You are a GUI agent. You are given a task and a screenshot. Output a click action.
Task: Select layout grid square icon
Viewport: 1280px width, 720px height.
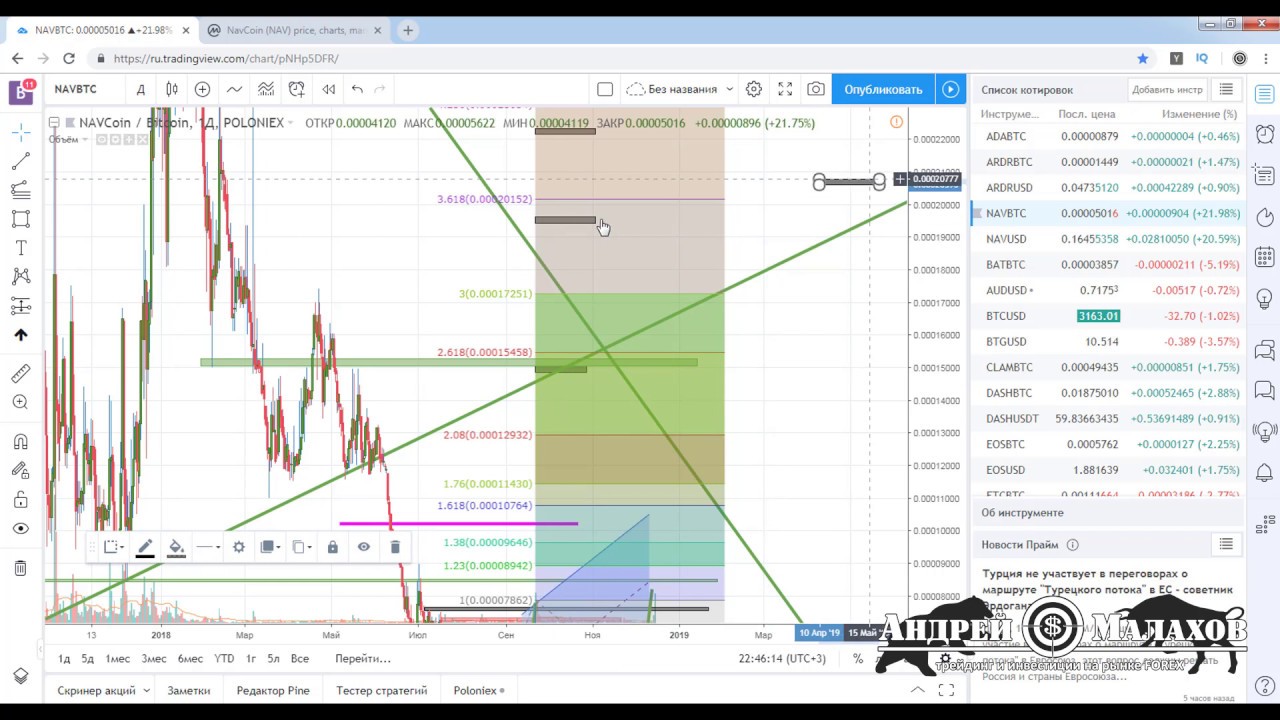[x=605, y=89]
